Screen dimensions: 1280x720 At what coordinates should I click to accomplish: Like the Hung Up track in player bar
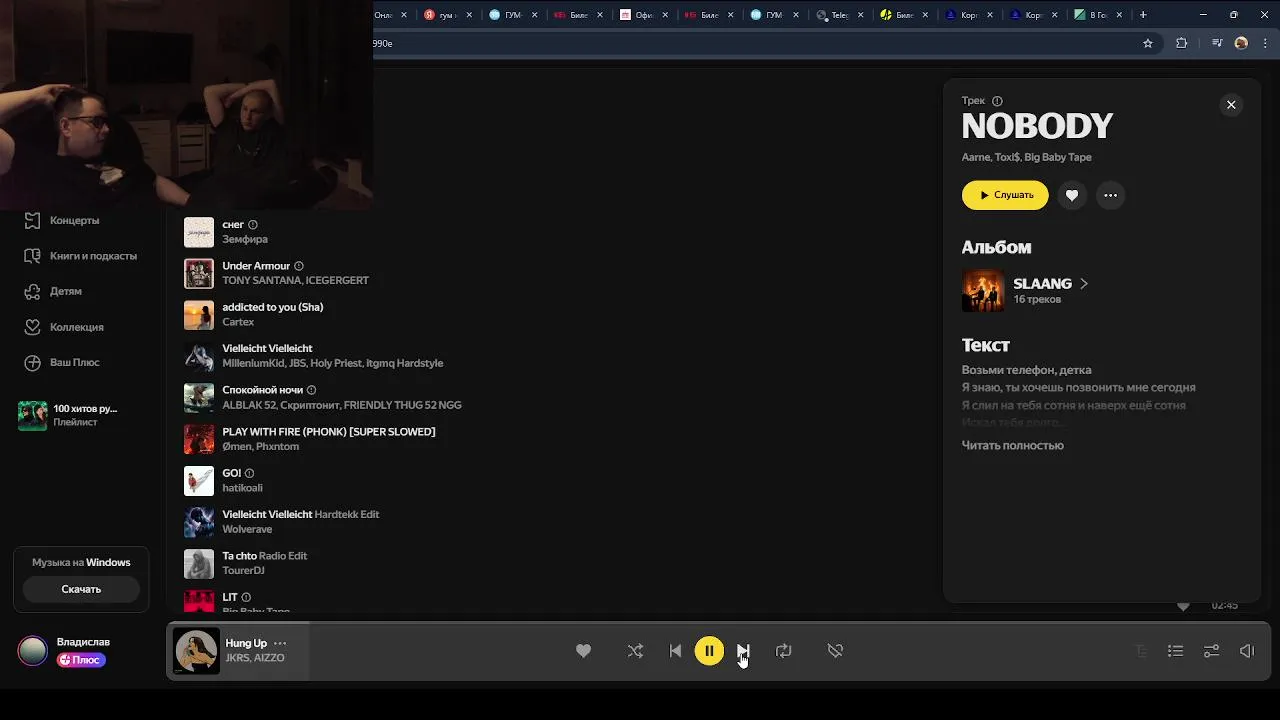[583, 651]
